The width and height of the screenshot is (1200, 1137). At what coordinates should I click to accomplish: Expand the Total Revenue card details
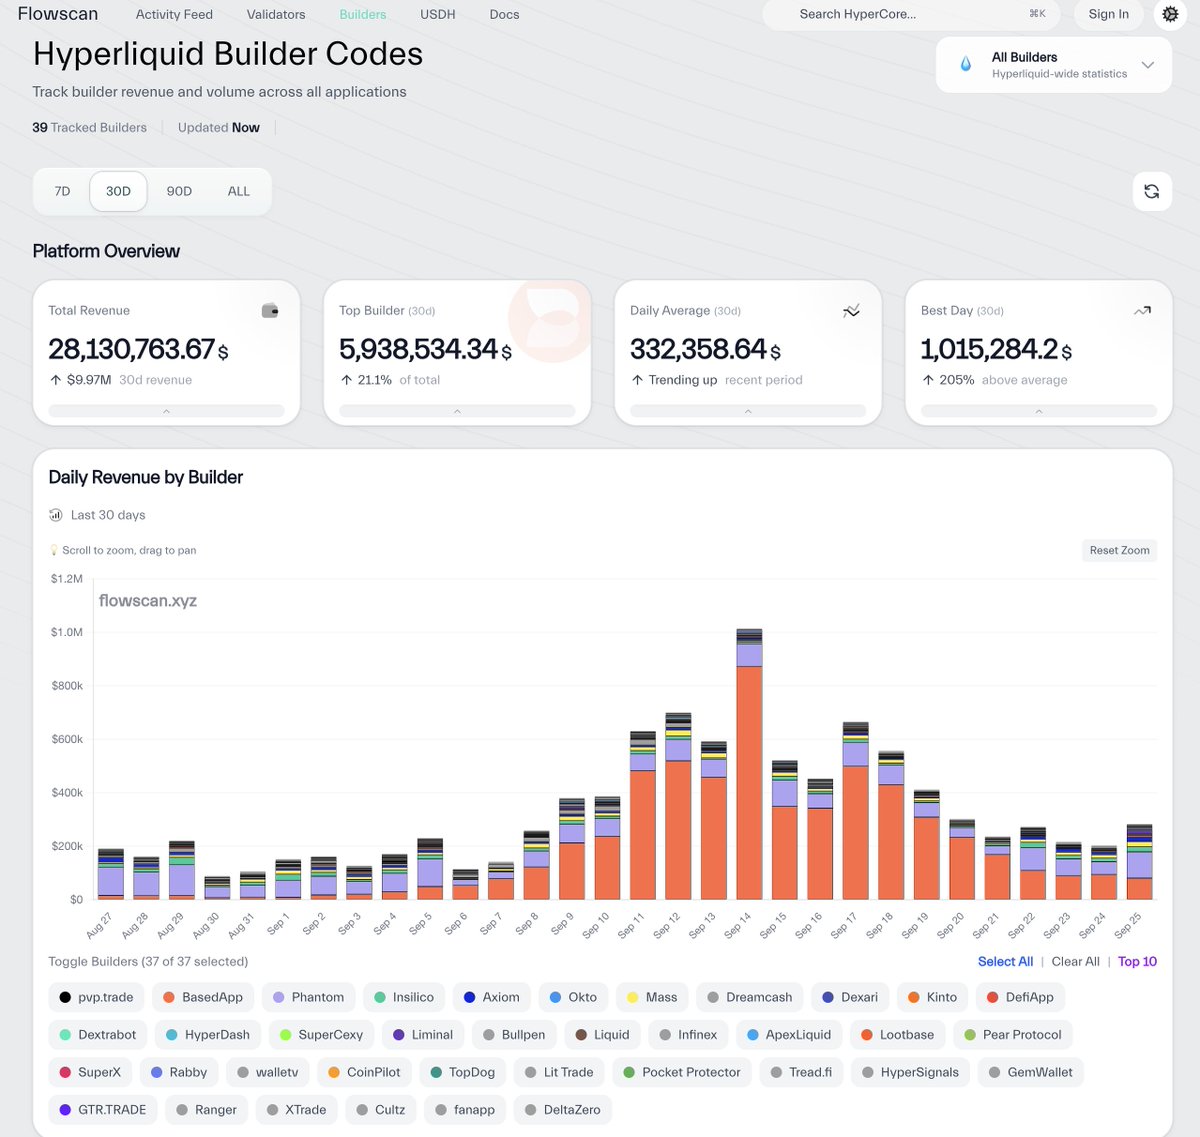pos(166,411)
